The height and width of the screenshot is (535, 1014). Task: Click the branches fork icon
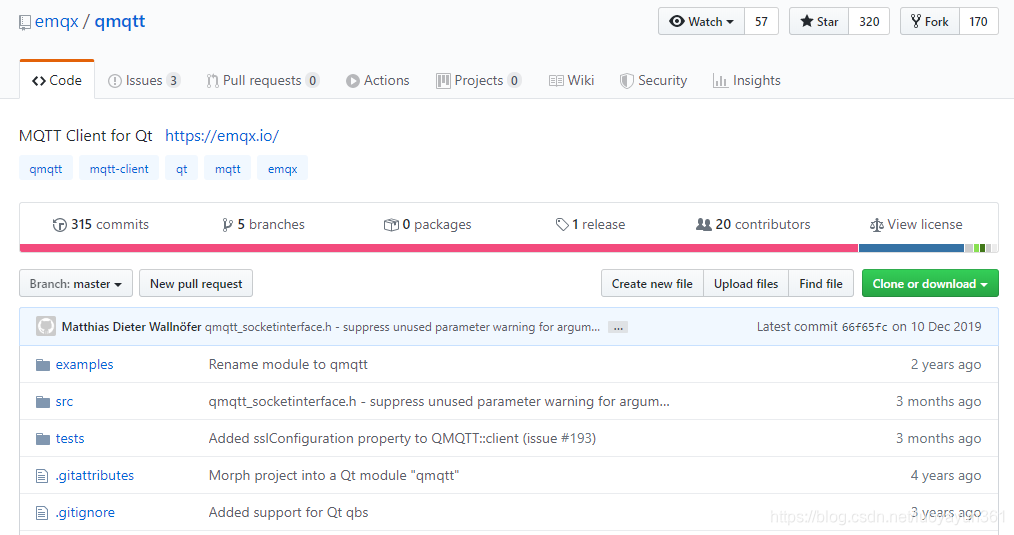227,224
